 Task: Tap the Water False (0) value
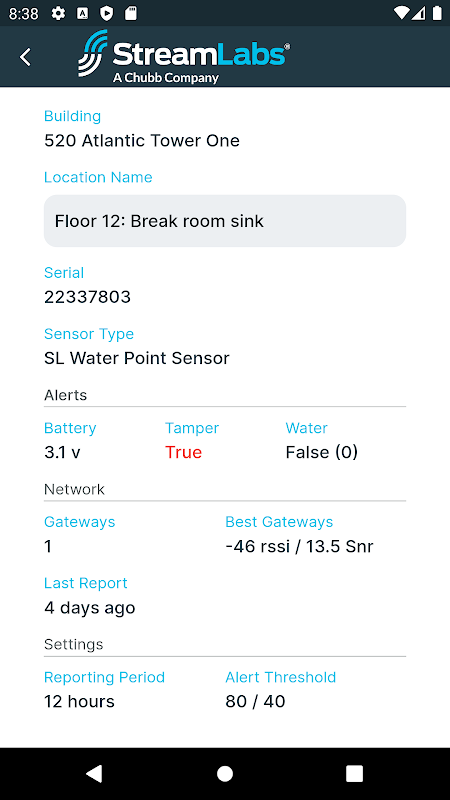tap(322, 453)
